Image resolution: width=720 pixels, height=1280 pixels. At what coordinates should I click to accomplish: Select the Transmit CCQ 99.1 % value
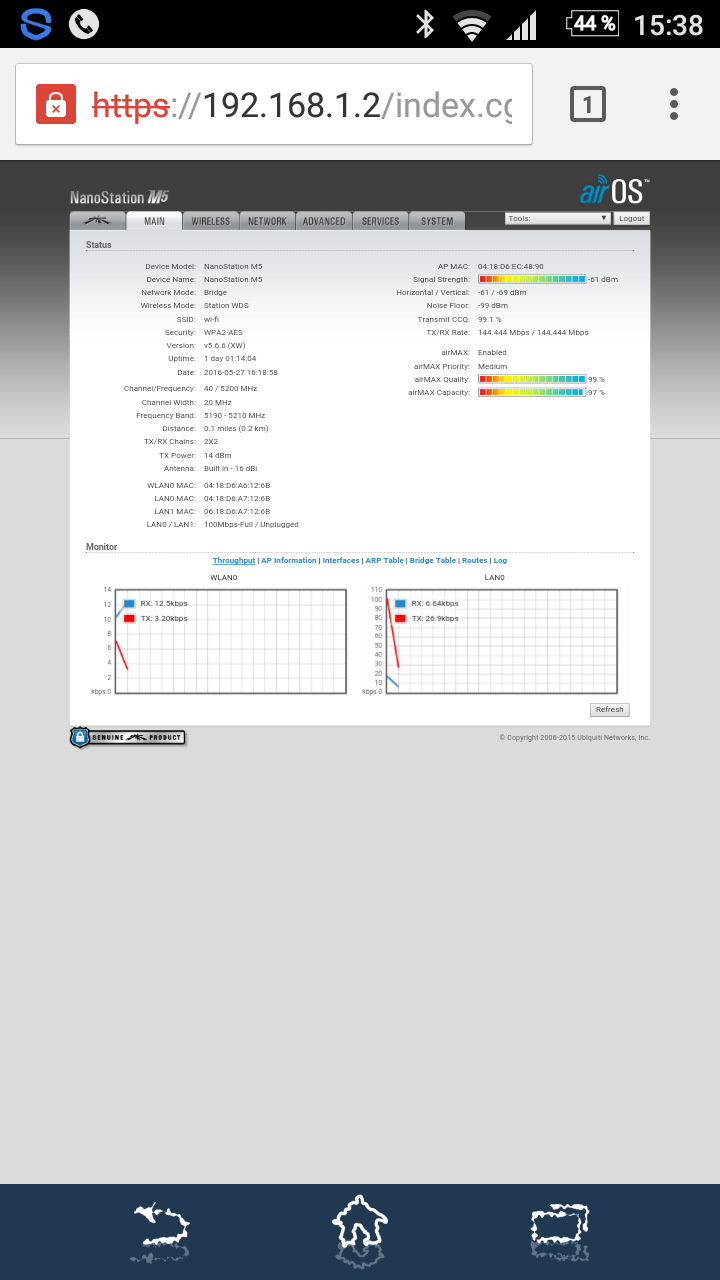(490, 319)
